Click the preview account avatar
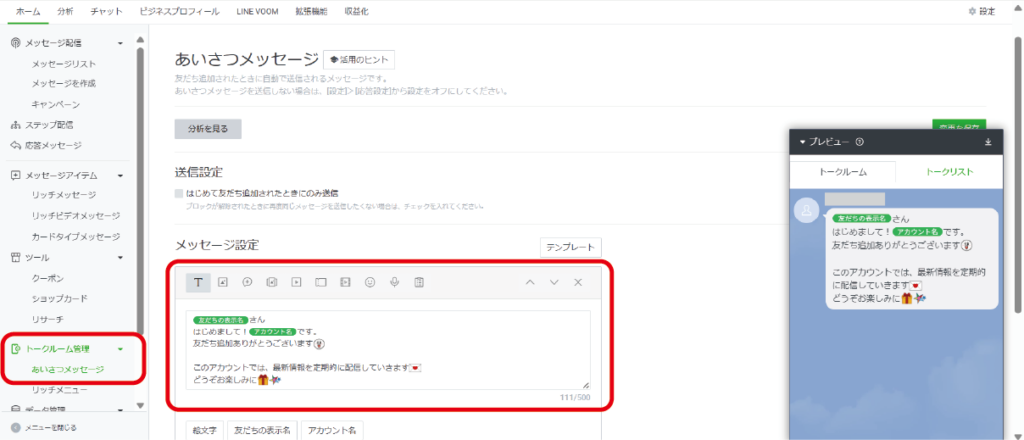The width and height of the screenshot is (1024, 440). click(x=807, y=210)
